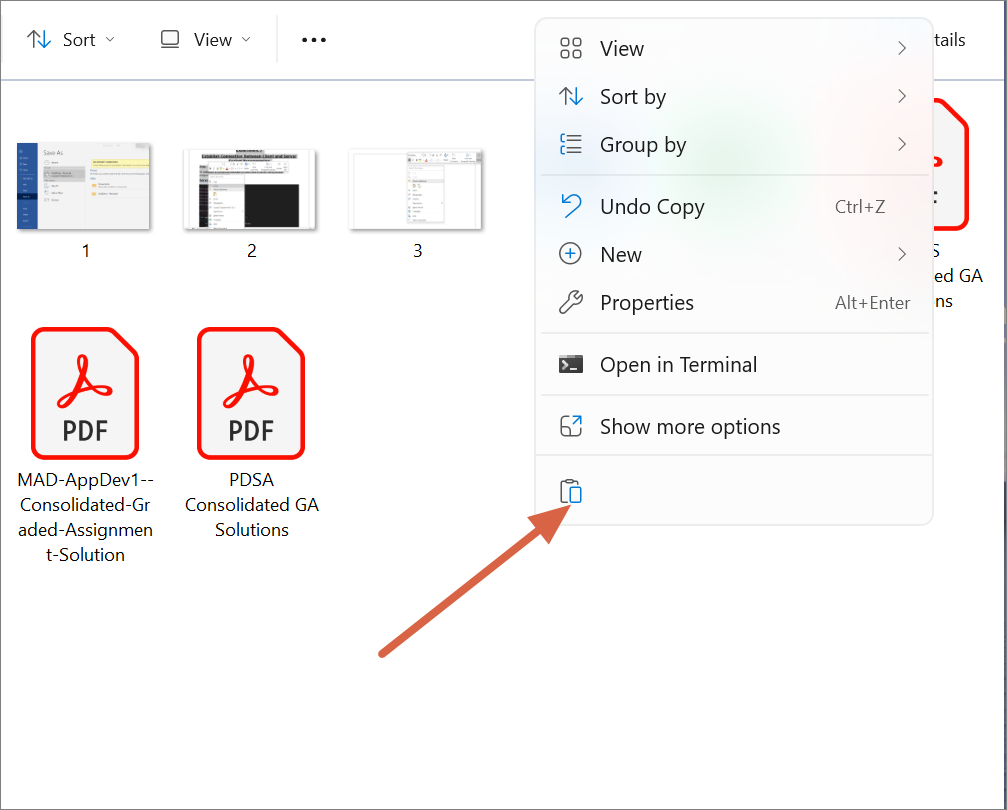Select the PDSA Consolidated GA Solutions PDF
This screenshot has height=810, width=1007.
coord(251,392)
